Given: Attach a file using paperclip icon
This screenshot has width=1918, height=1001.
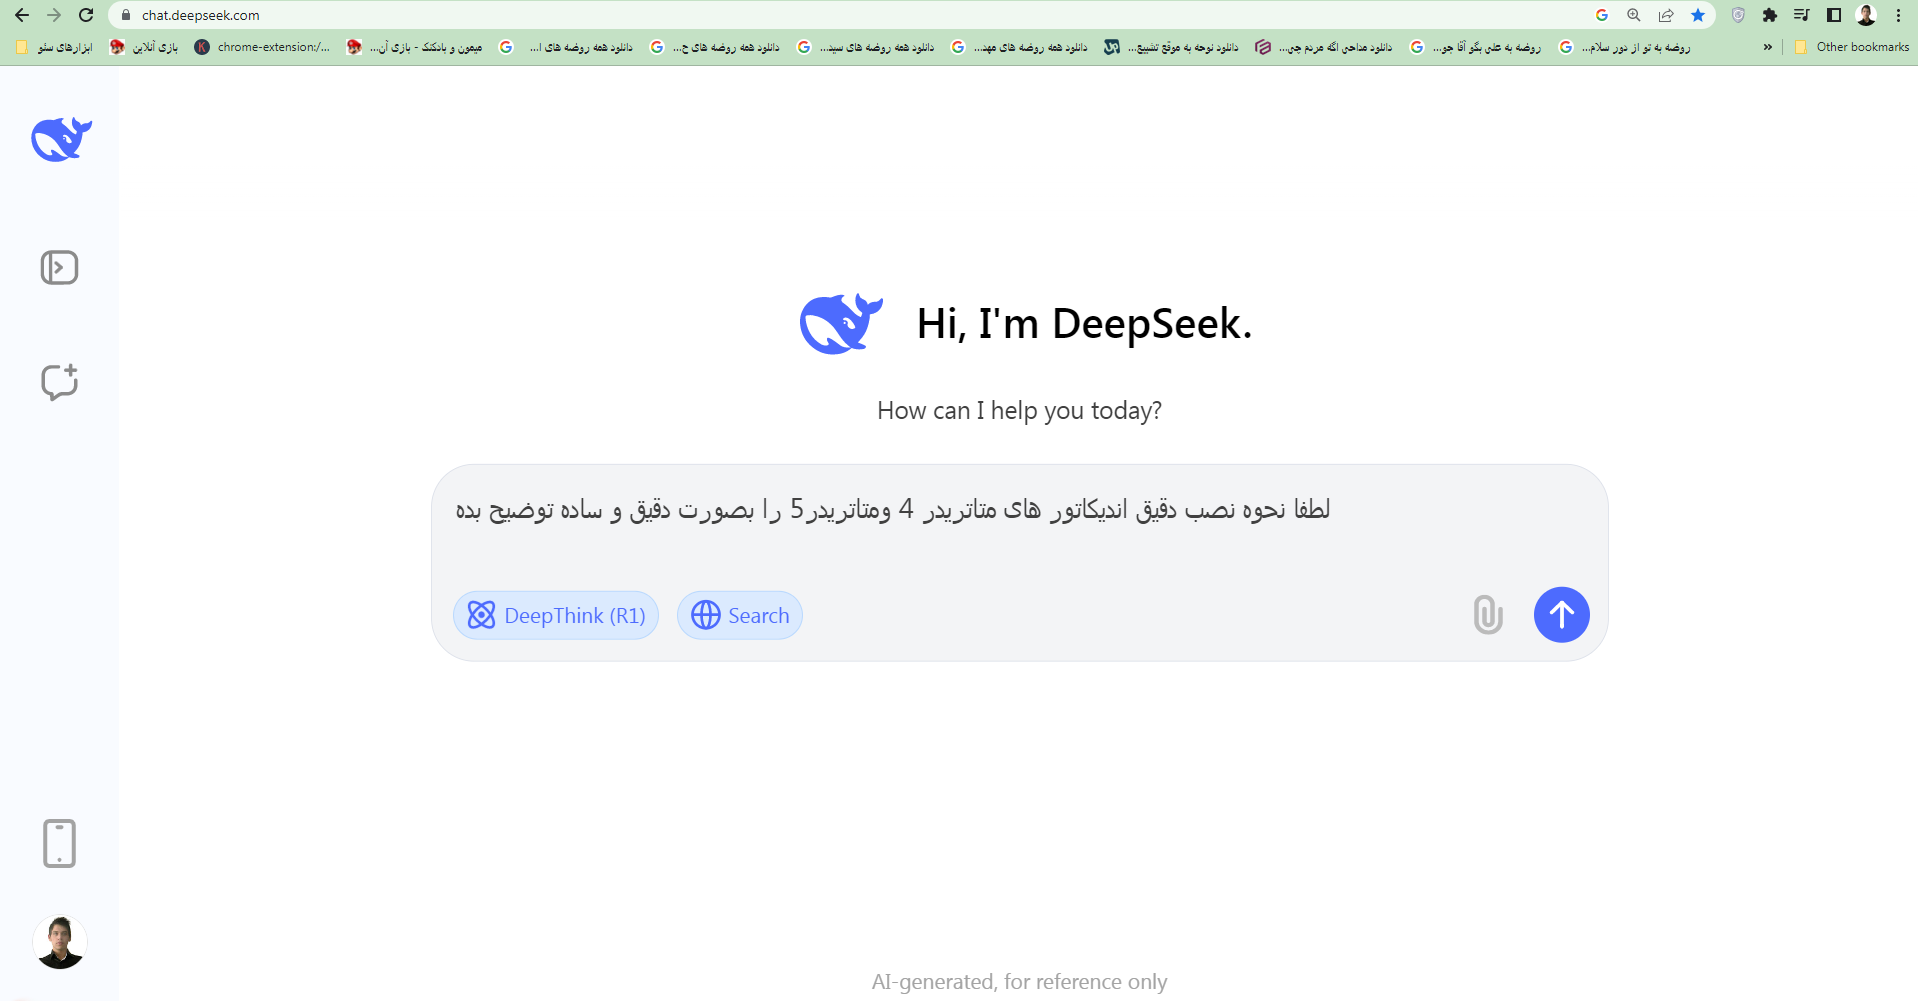Looking at the screenshot, I should tap(1488, 615).
